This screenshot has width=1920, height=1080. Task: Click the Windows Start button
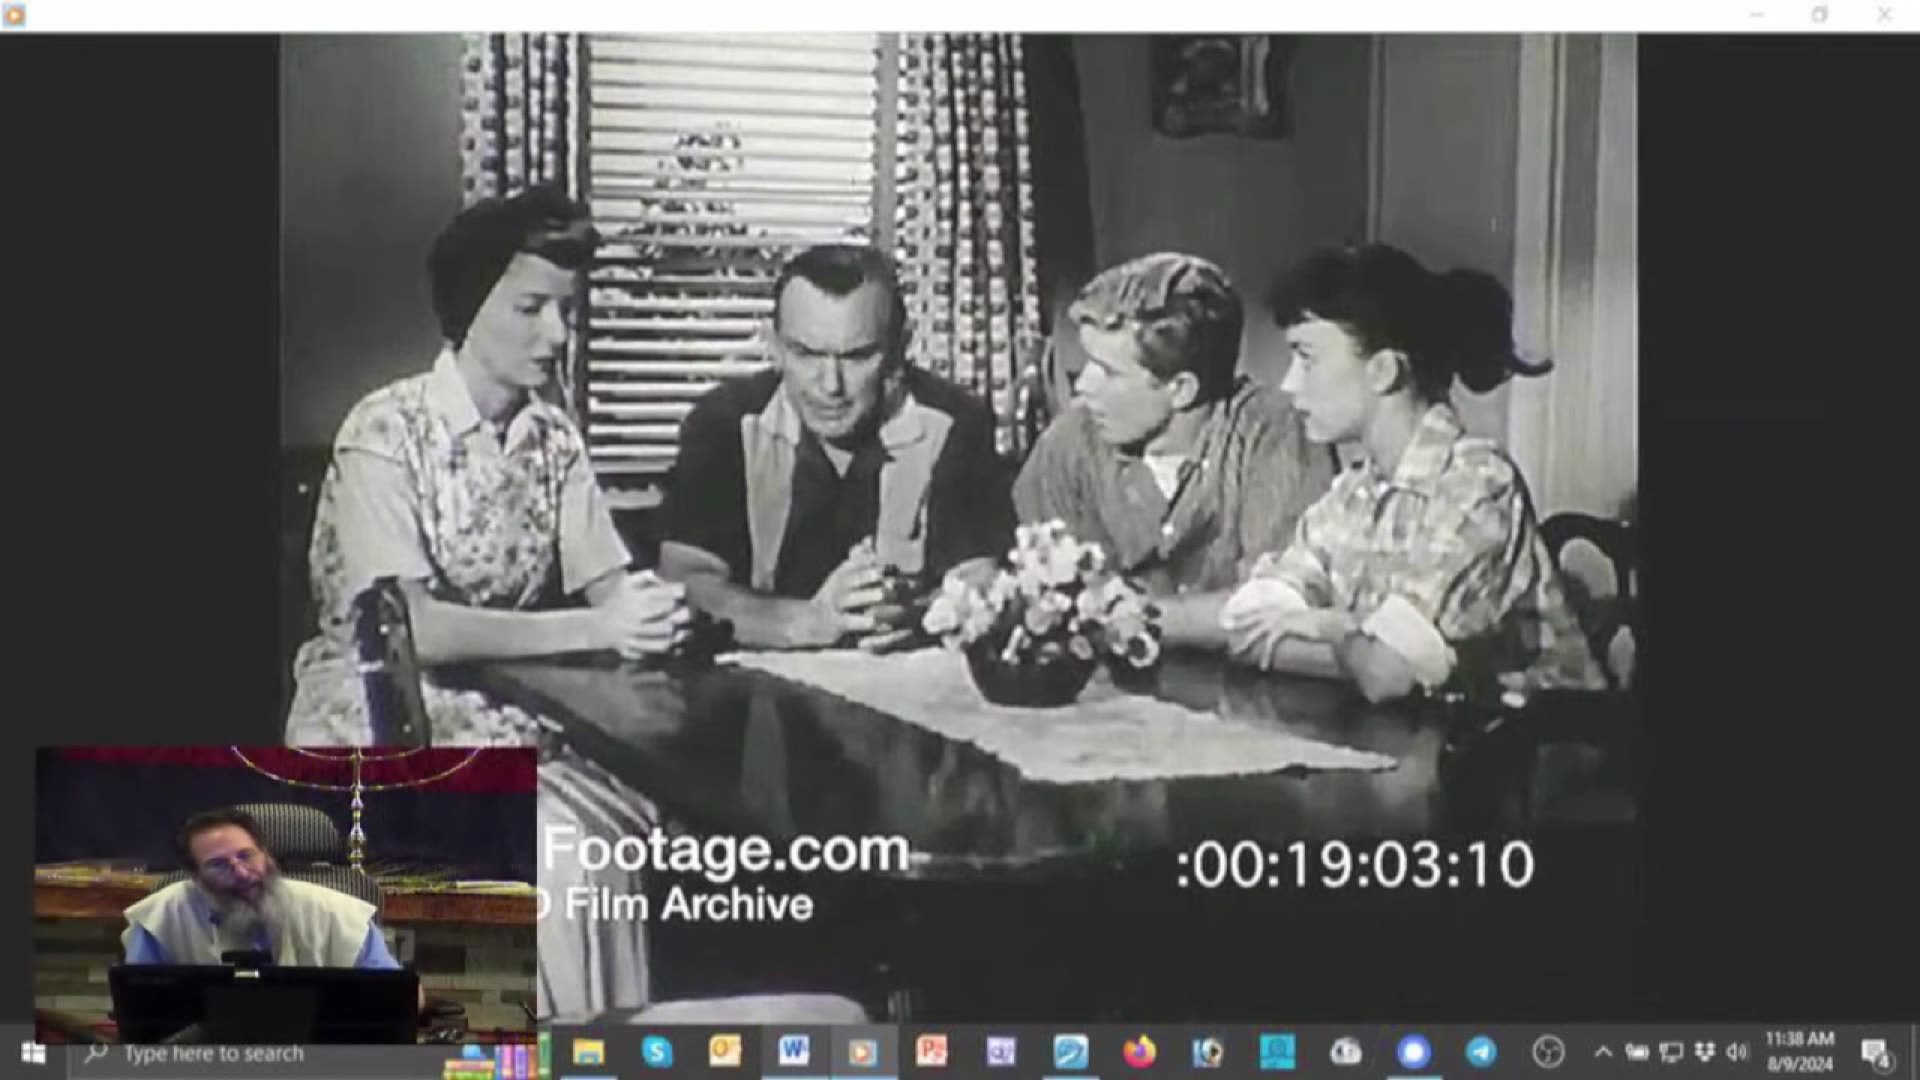click(x=33, y=1052)
